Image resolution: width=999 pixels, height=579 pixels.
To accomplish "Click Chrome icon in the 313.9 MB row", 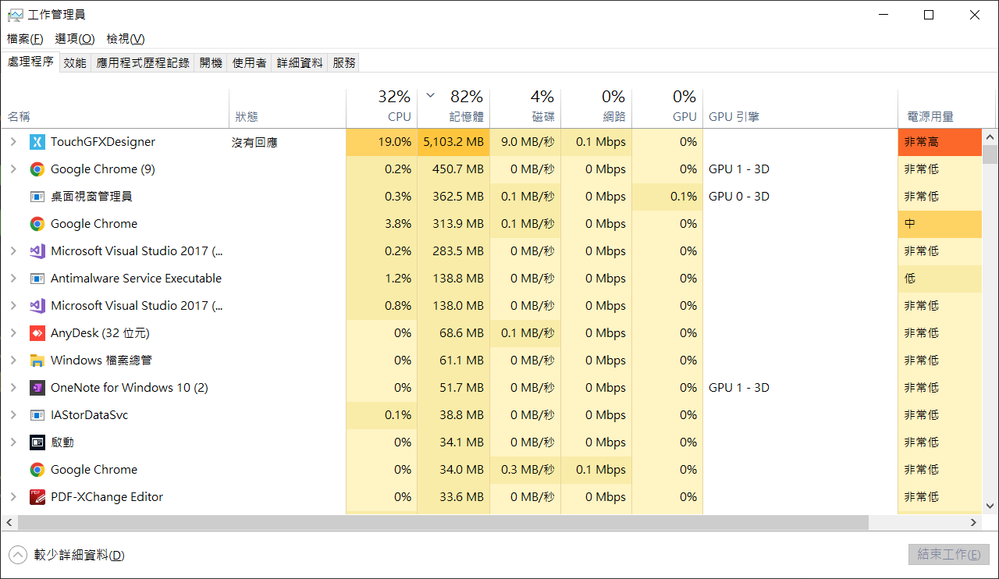I will 37,224.
